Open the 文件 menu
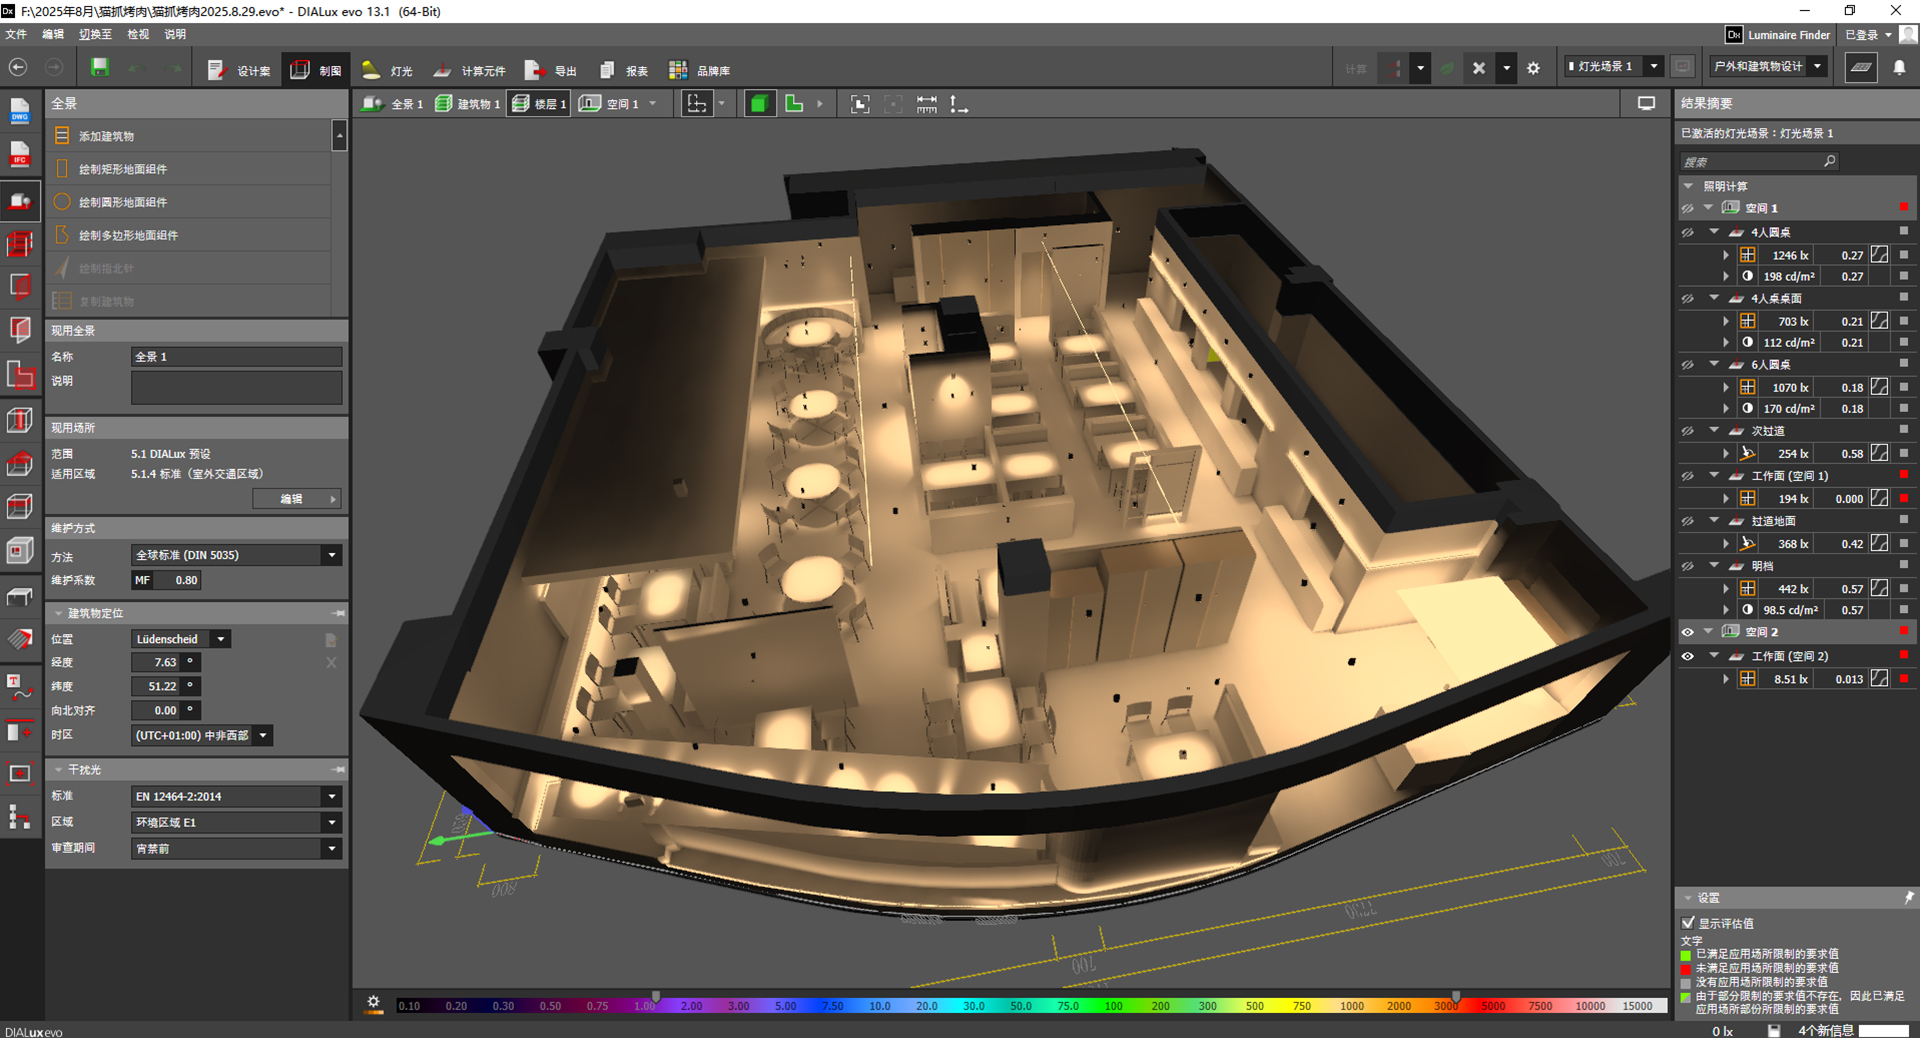This screenshot has width=1920, height=1038. (x=16, y=34)
